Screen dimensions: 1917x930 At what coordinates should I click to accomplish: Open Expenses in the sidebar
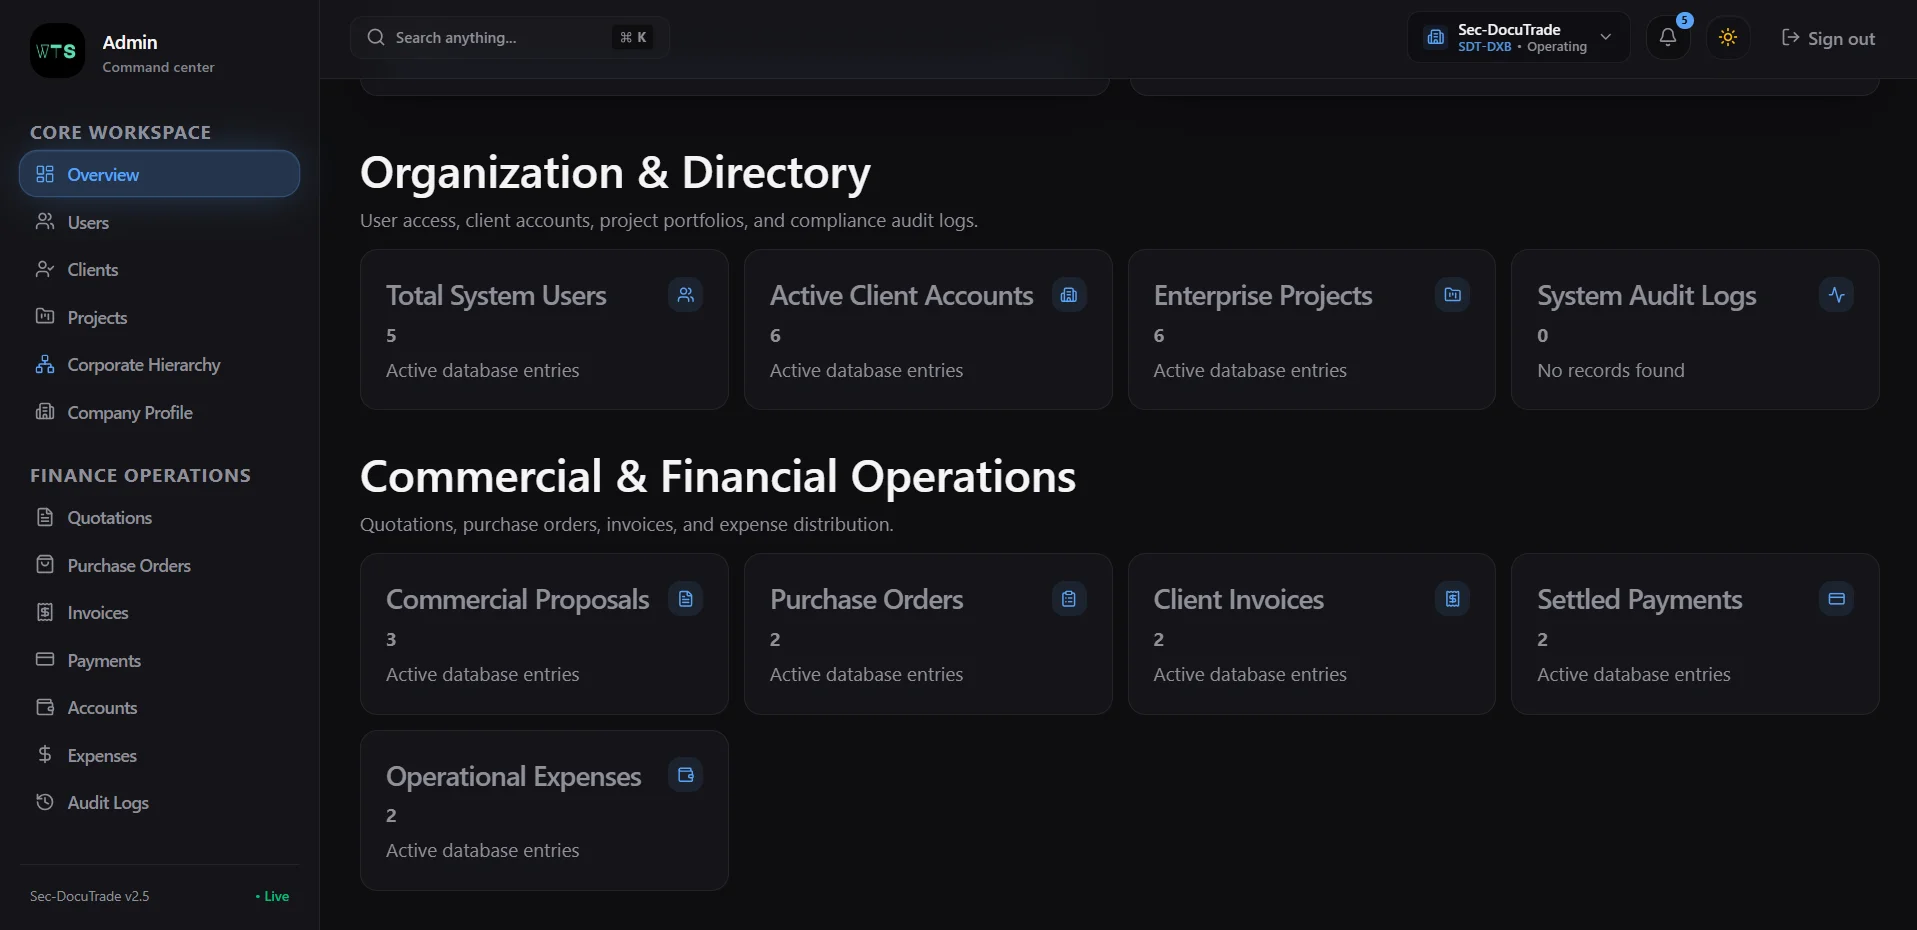pyautogui.click(x=159, y=755)
